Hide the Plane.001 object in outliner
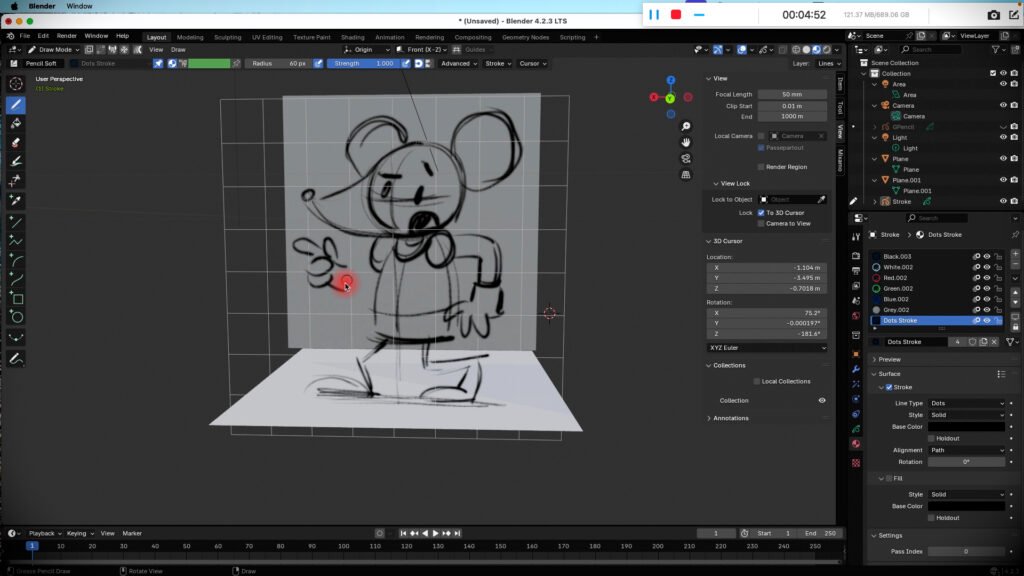The width and height of the screenshot is (1024, 576). tap(1003, 180)
